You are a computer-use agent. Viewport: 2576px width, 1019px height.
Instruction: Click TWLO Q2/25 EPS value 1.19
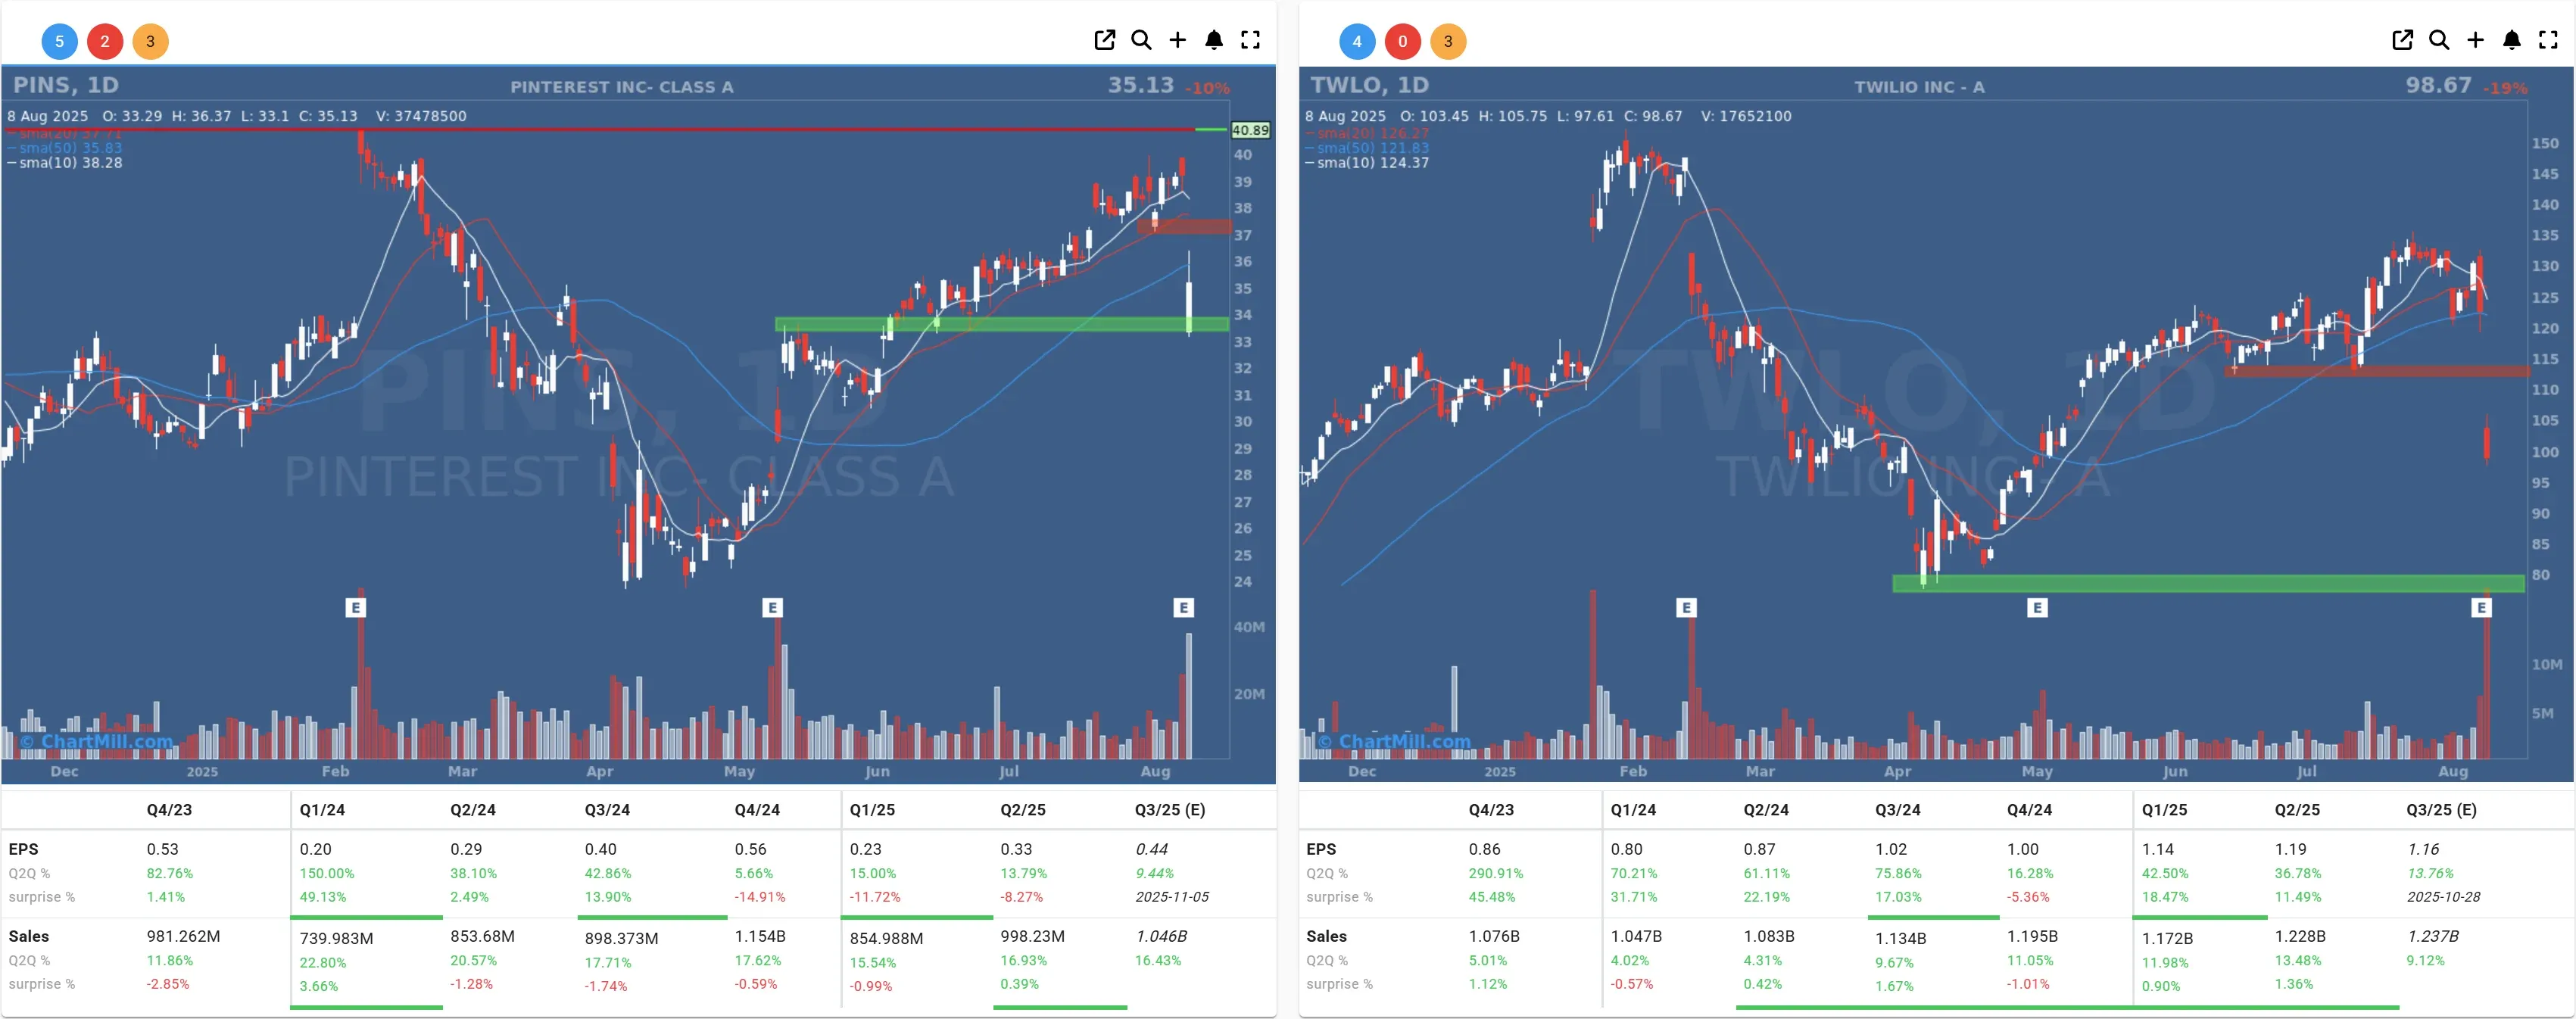pos(2290,849)
